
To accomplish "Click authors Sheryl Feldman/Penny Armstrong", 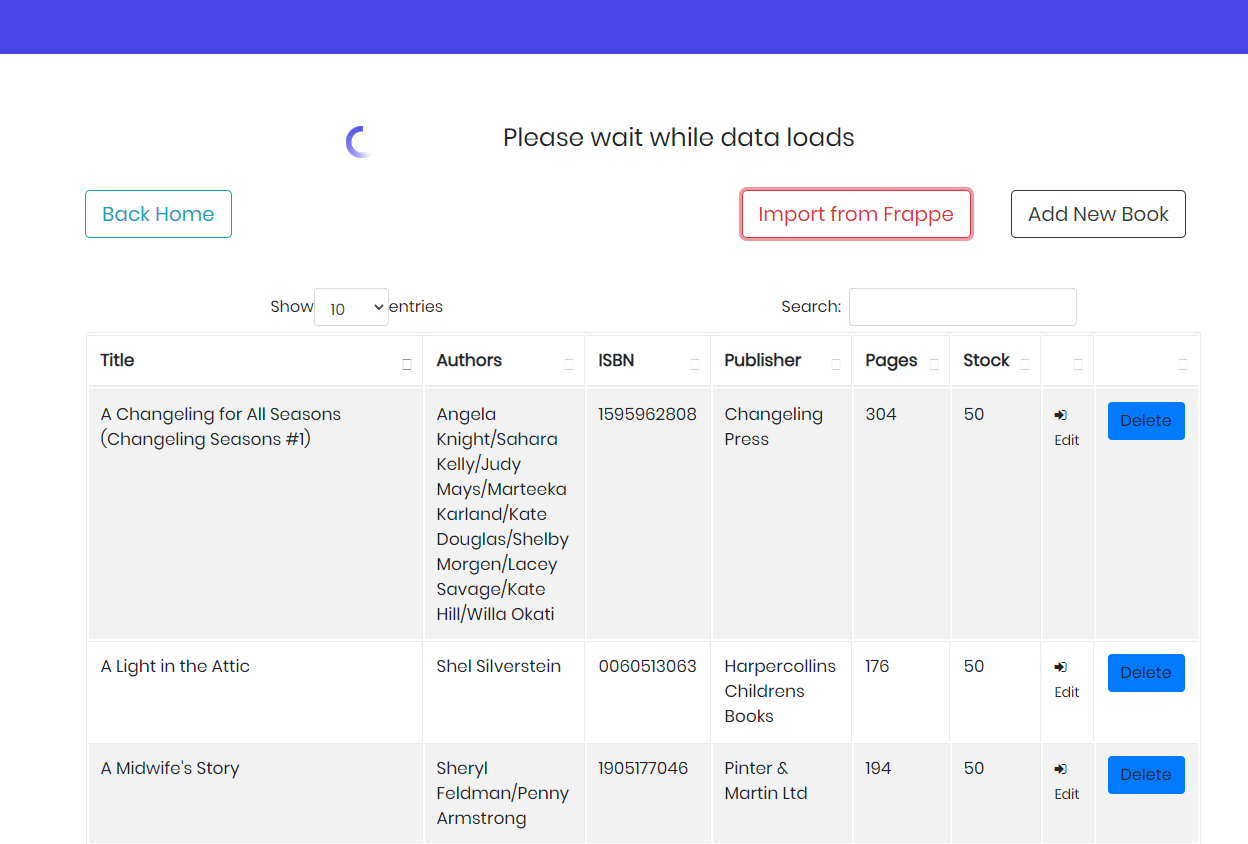I will pos(503,794).
